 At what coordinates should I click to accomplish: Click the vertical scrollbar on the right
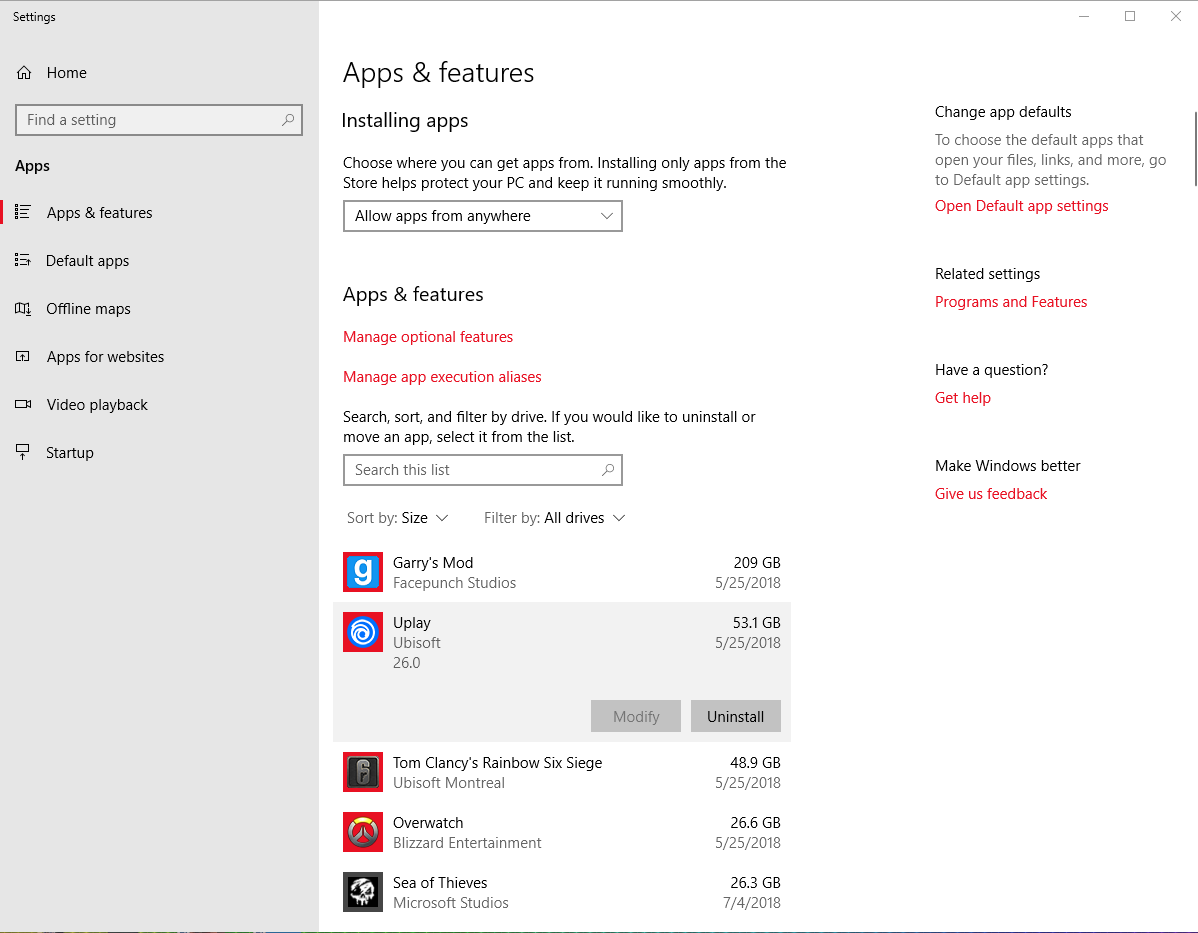click(1195, 149)
